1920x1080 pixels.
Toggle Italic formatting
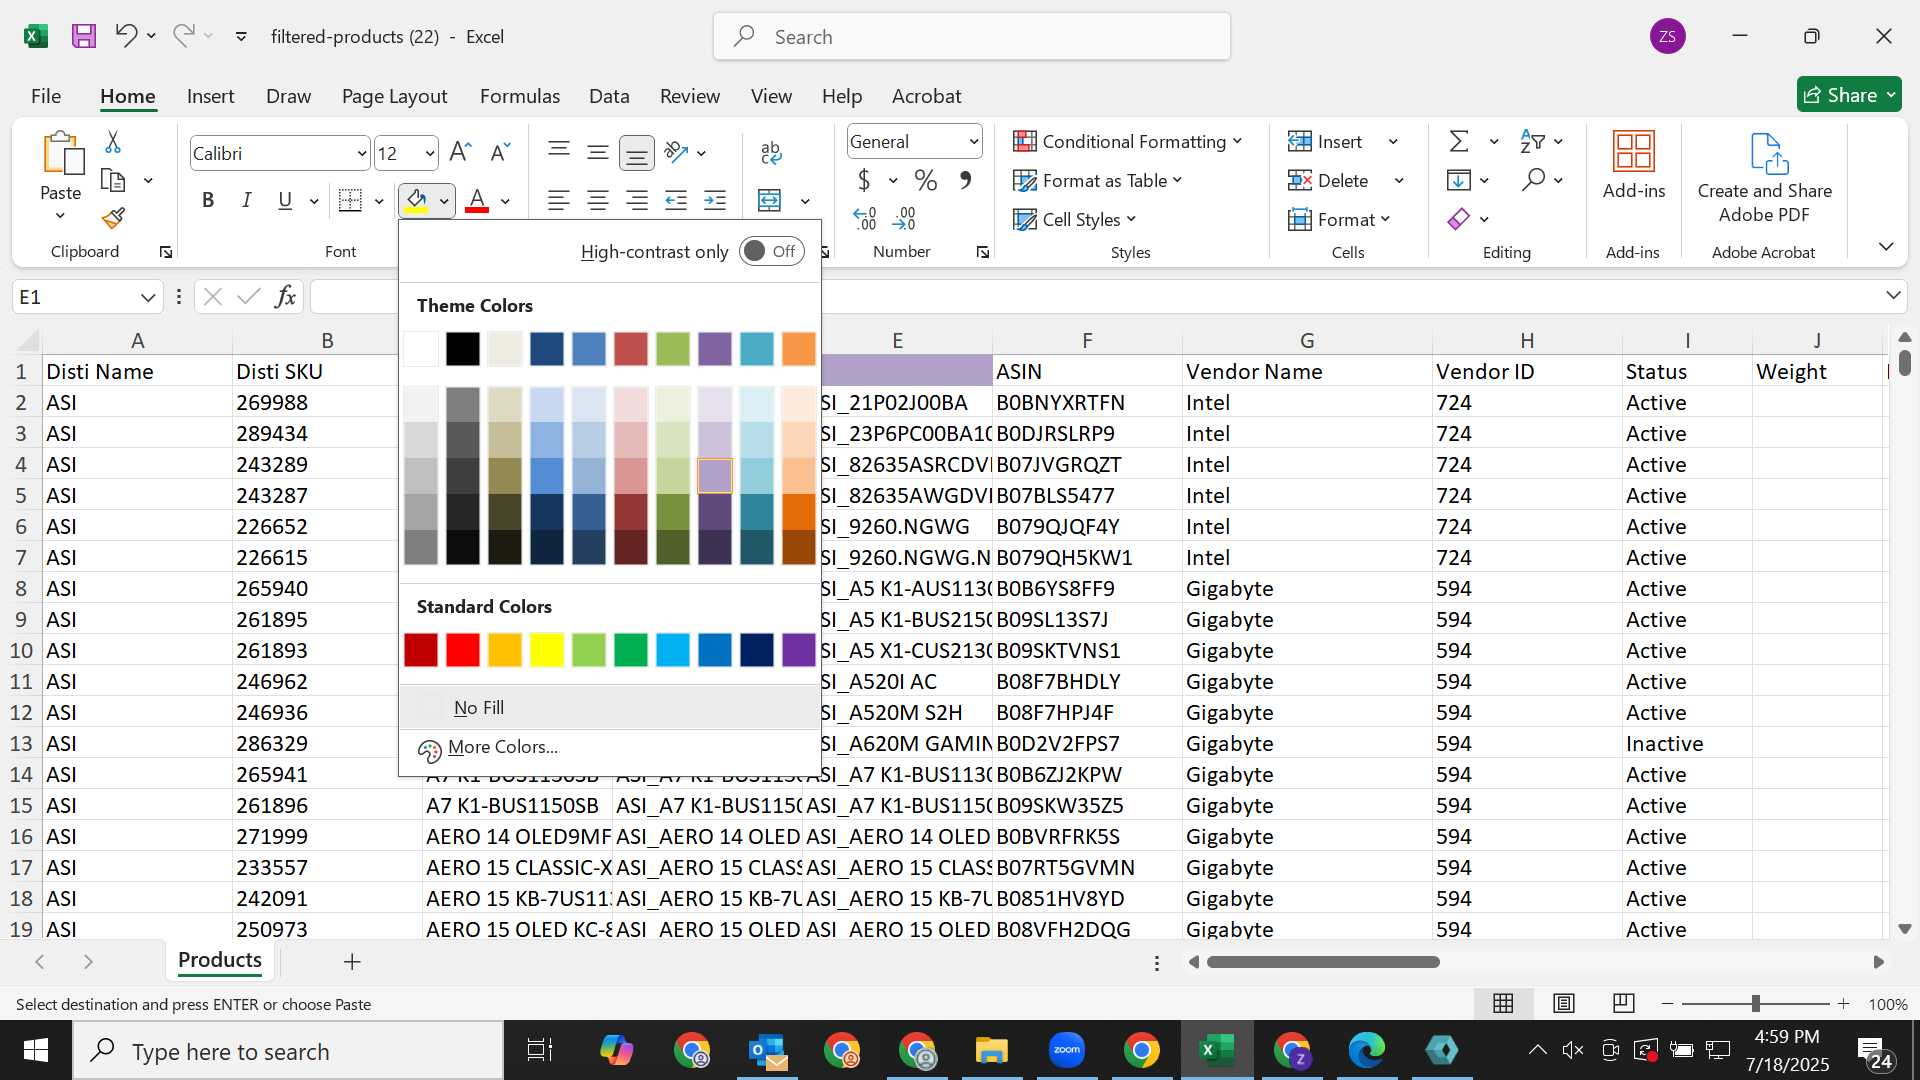tap(247, 200)
